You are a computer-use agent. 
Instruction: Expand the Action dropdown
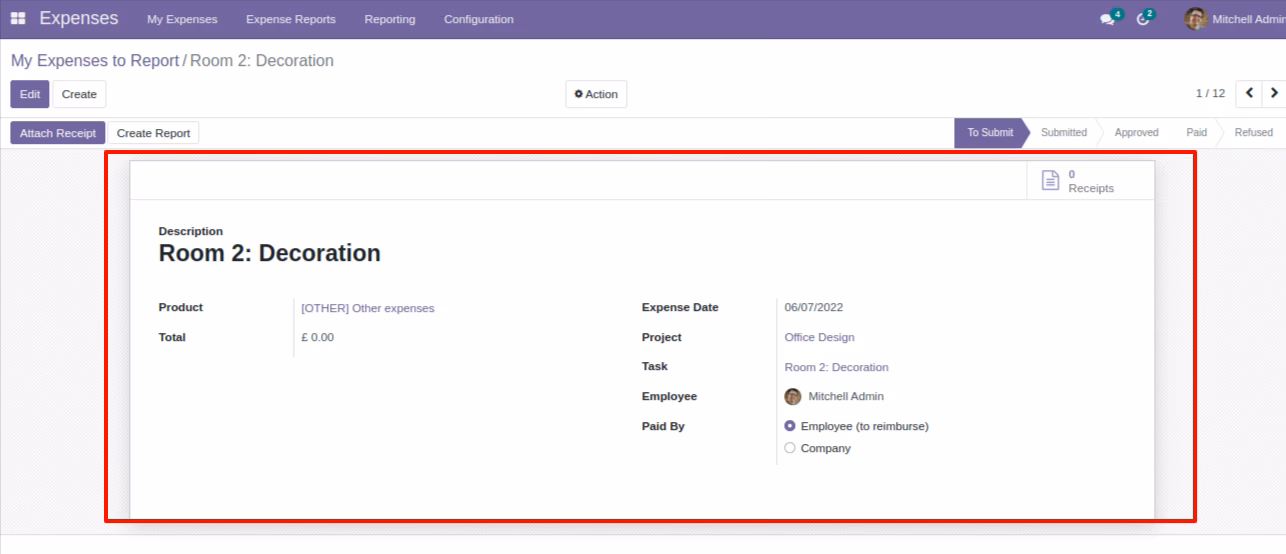(596, 94)
